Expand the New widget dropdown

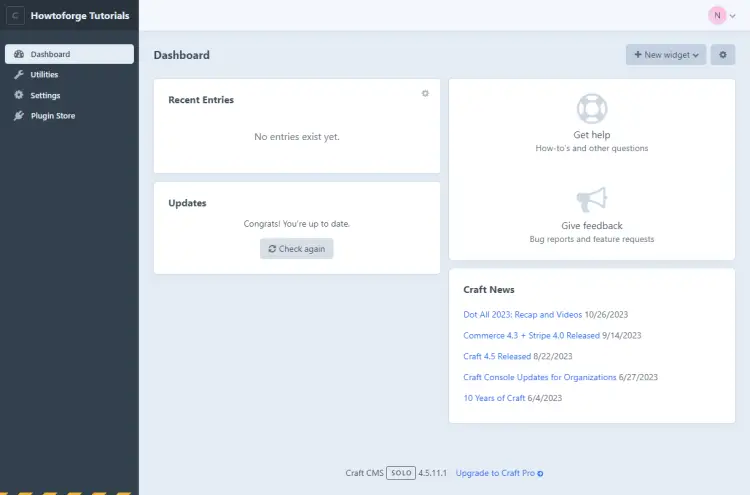pos(665,55)
